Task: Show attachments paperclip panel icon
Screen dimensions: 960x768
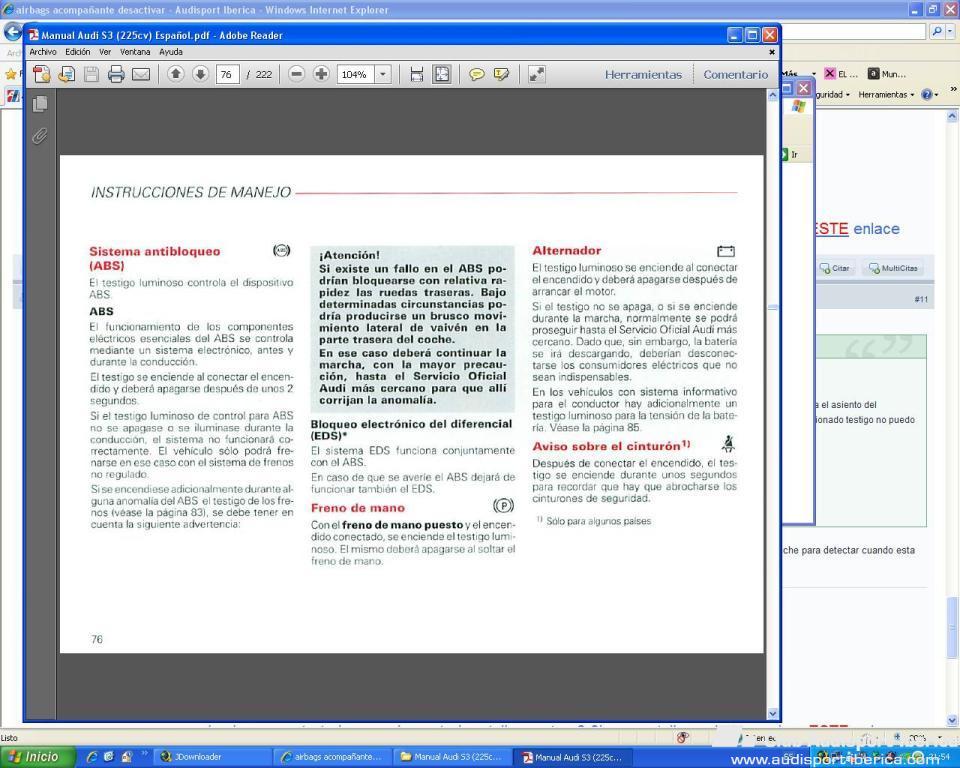Action: click(40, 135)
